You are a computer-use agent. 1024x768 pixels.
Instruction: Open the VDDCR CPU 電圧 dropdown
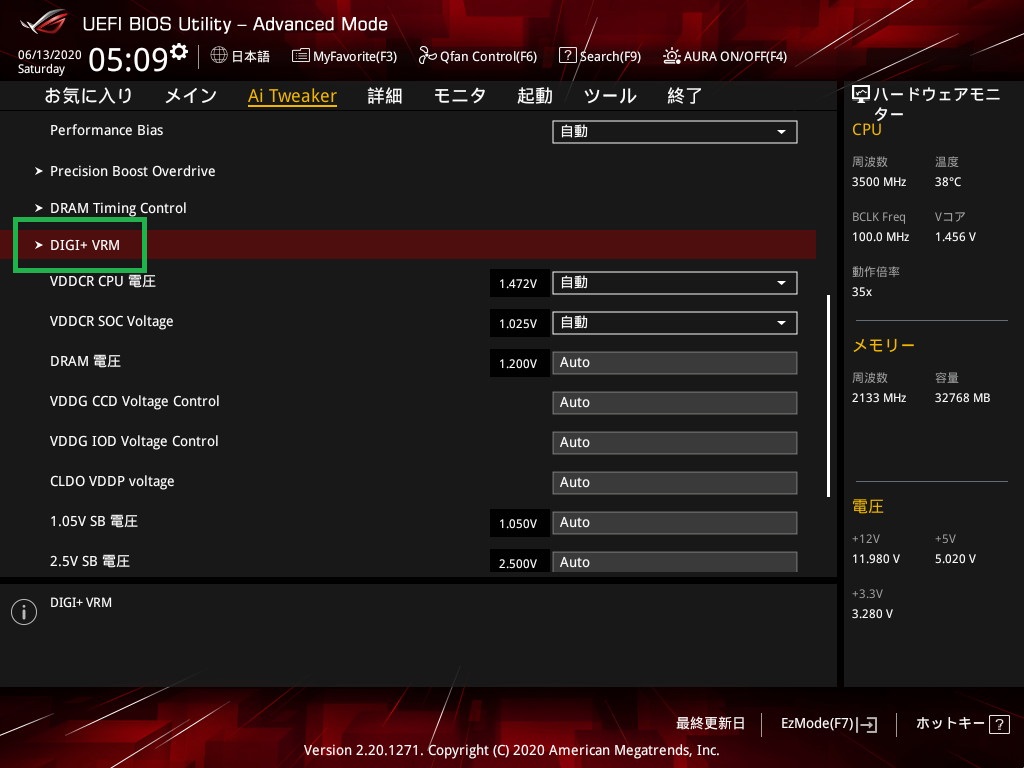[x=675, y=283]
